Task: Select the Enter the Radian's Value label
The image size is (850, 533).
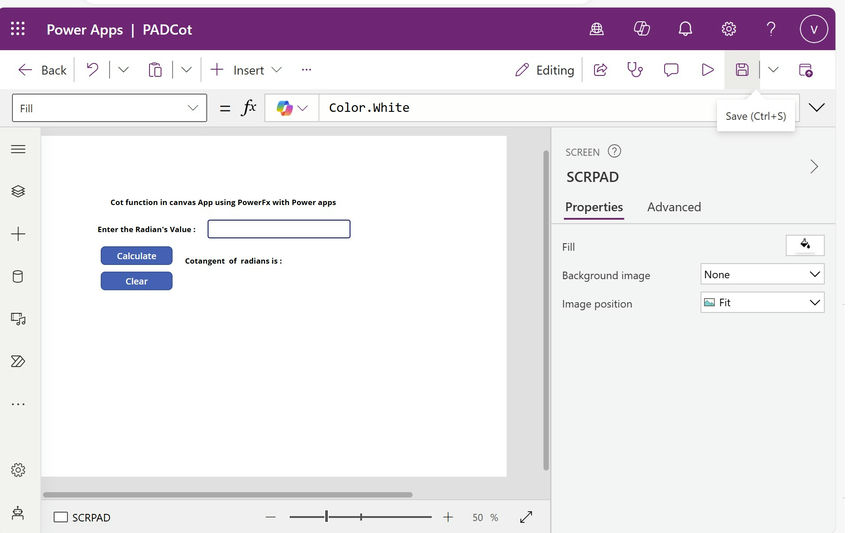Action: click(146, 229)
